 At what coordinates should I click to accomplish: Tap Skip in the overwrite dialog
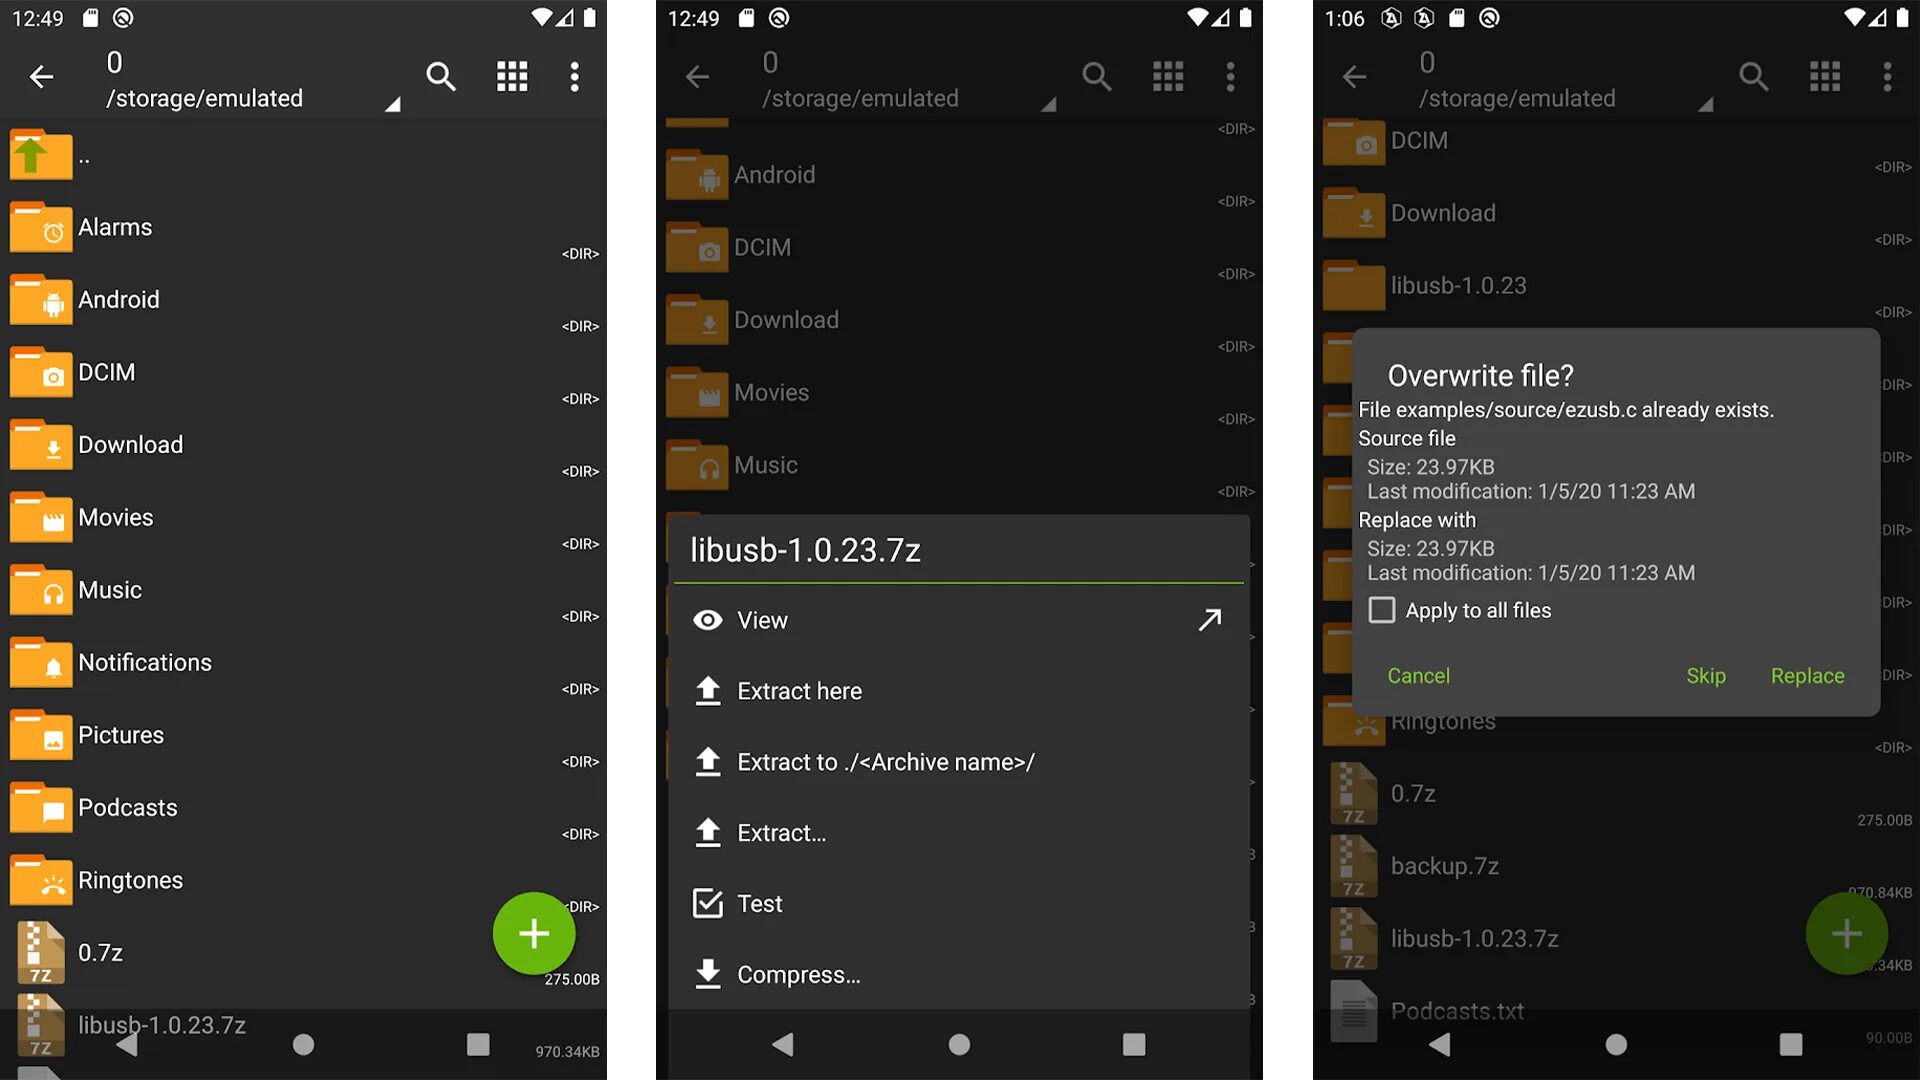[1706, 675]
